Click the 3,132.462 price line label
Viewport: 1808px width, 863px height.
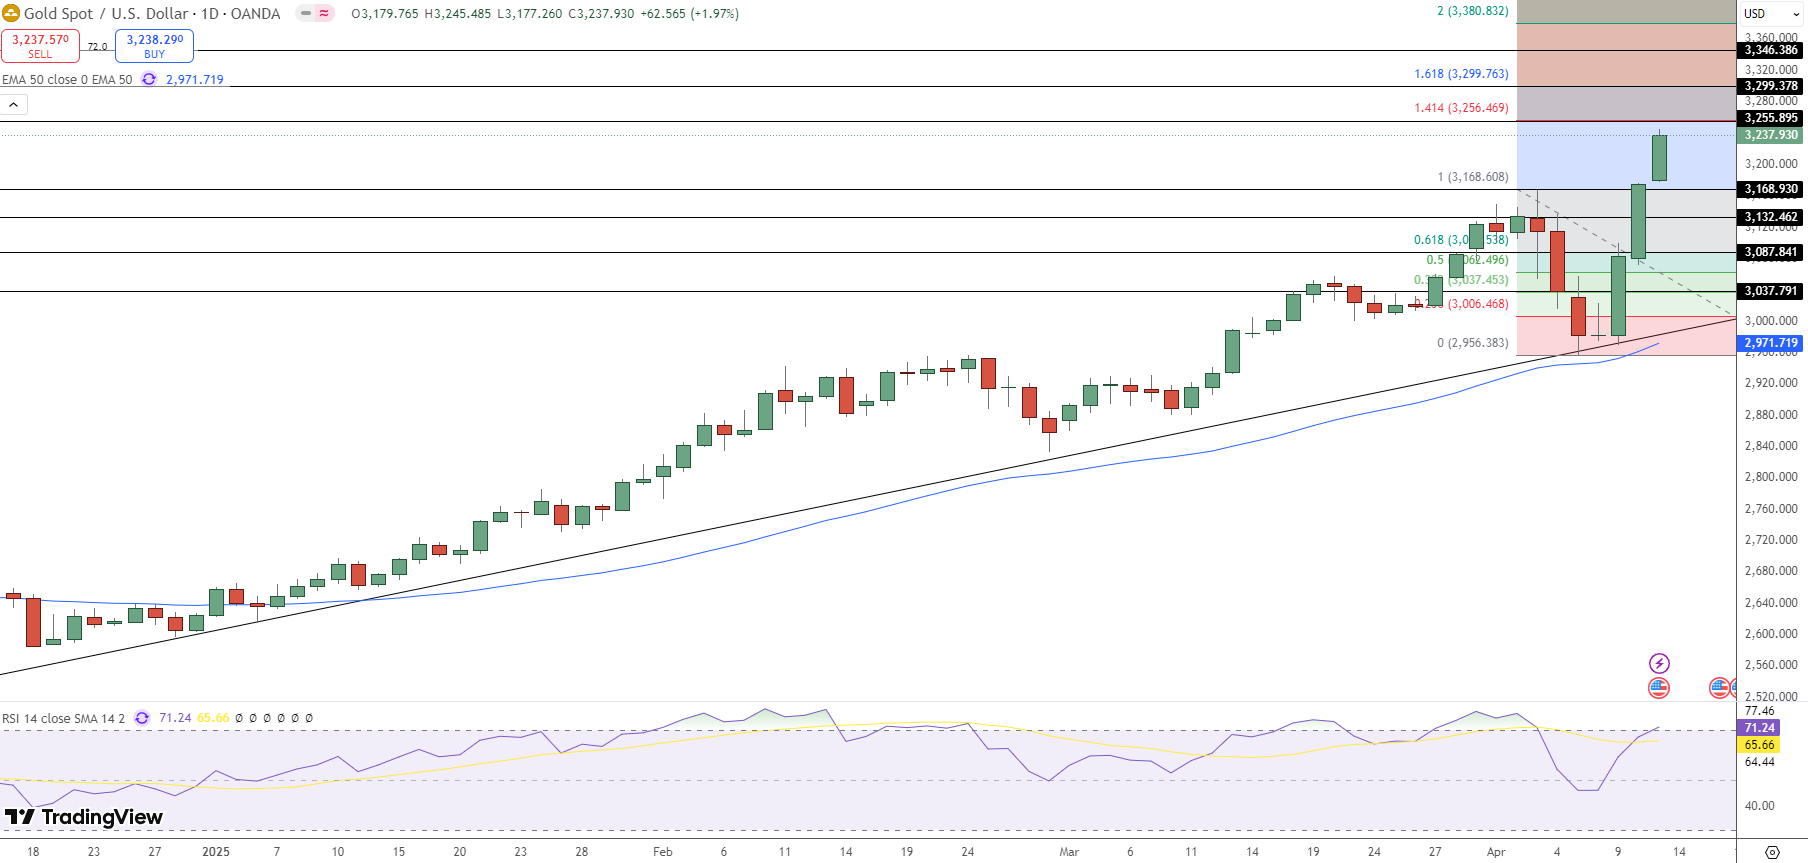pos(1771,217)
